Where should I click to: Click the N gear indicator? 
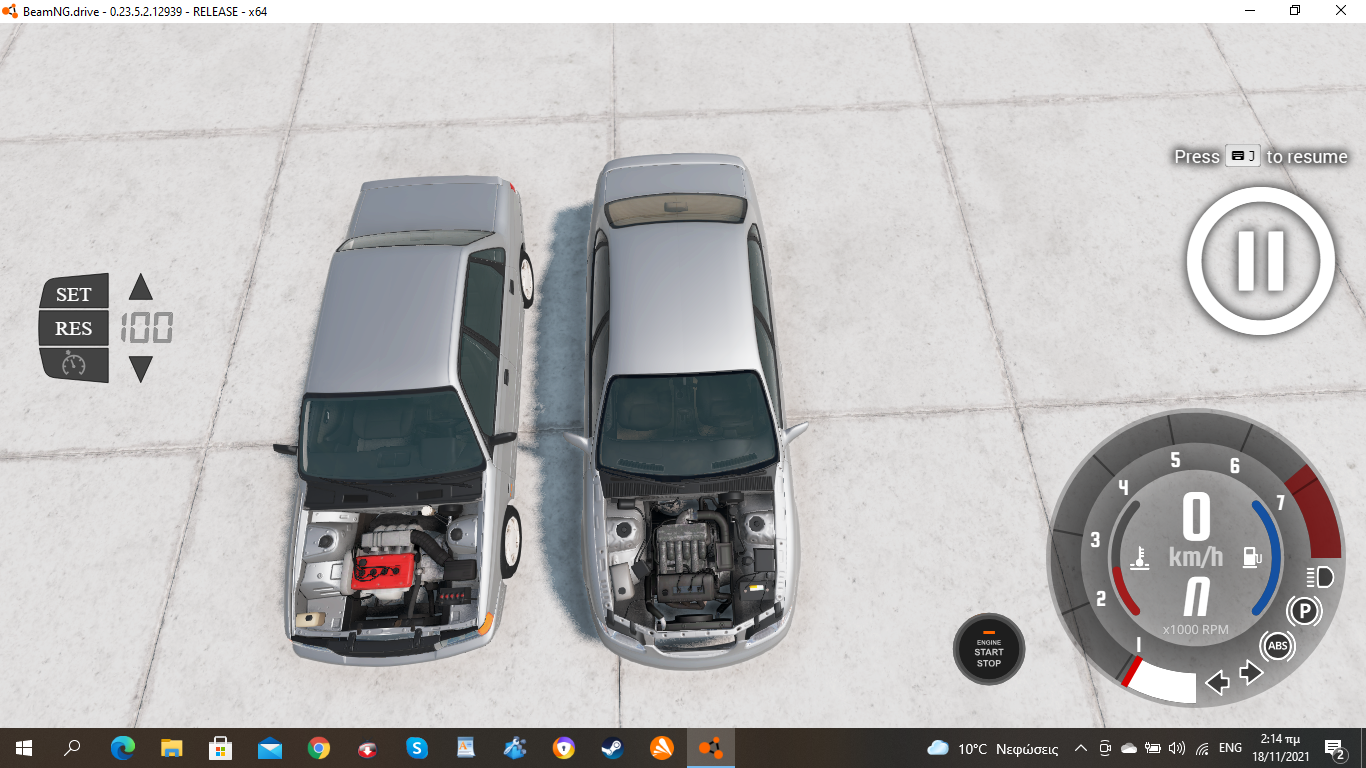[x=1197, y=598]
